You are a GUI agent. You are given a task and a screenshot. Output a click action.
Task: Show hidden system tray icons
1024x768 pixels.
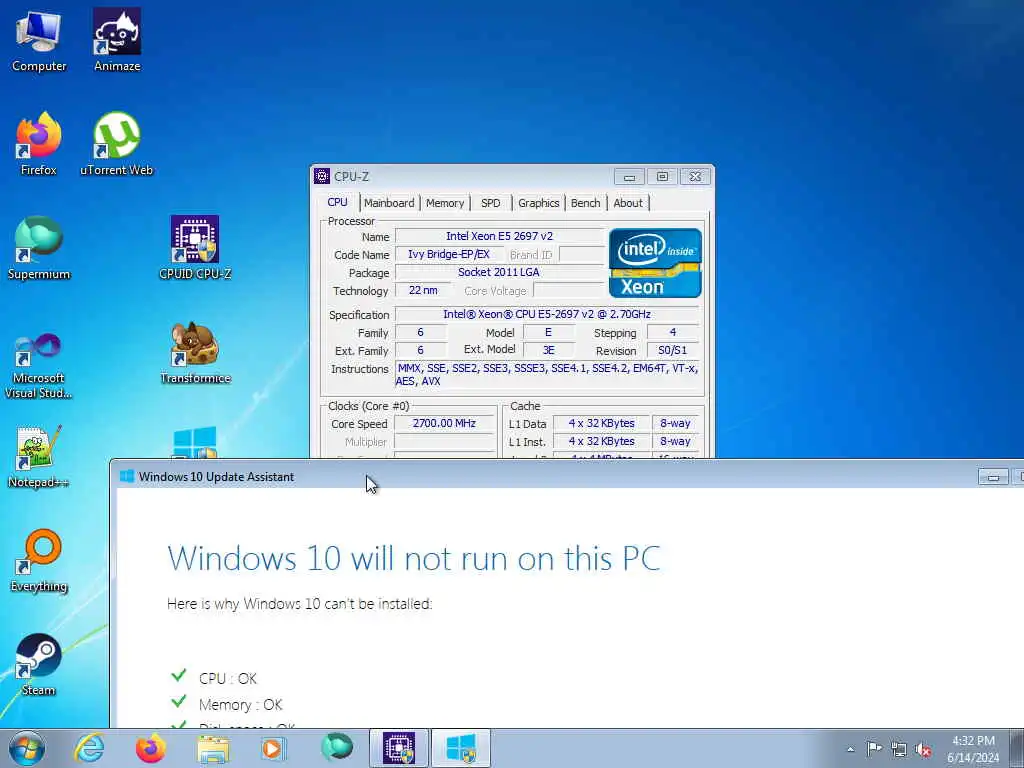coord(850,749)
